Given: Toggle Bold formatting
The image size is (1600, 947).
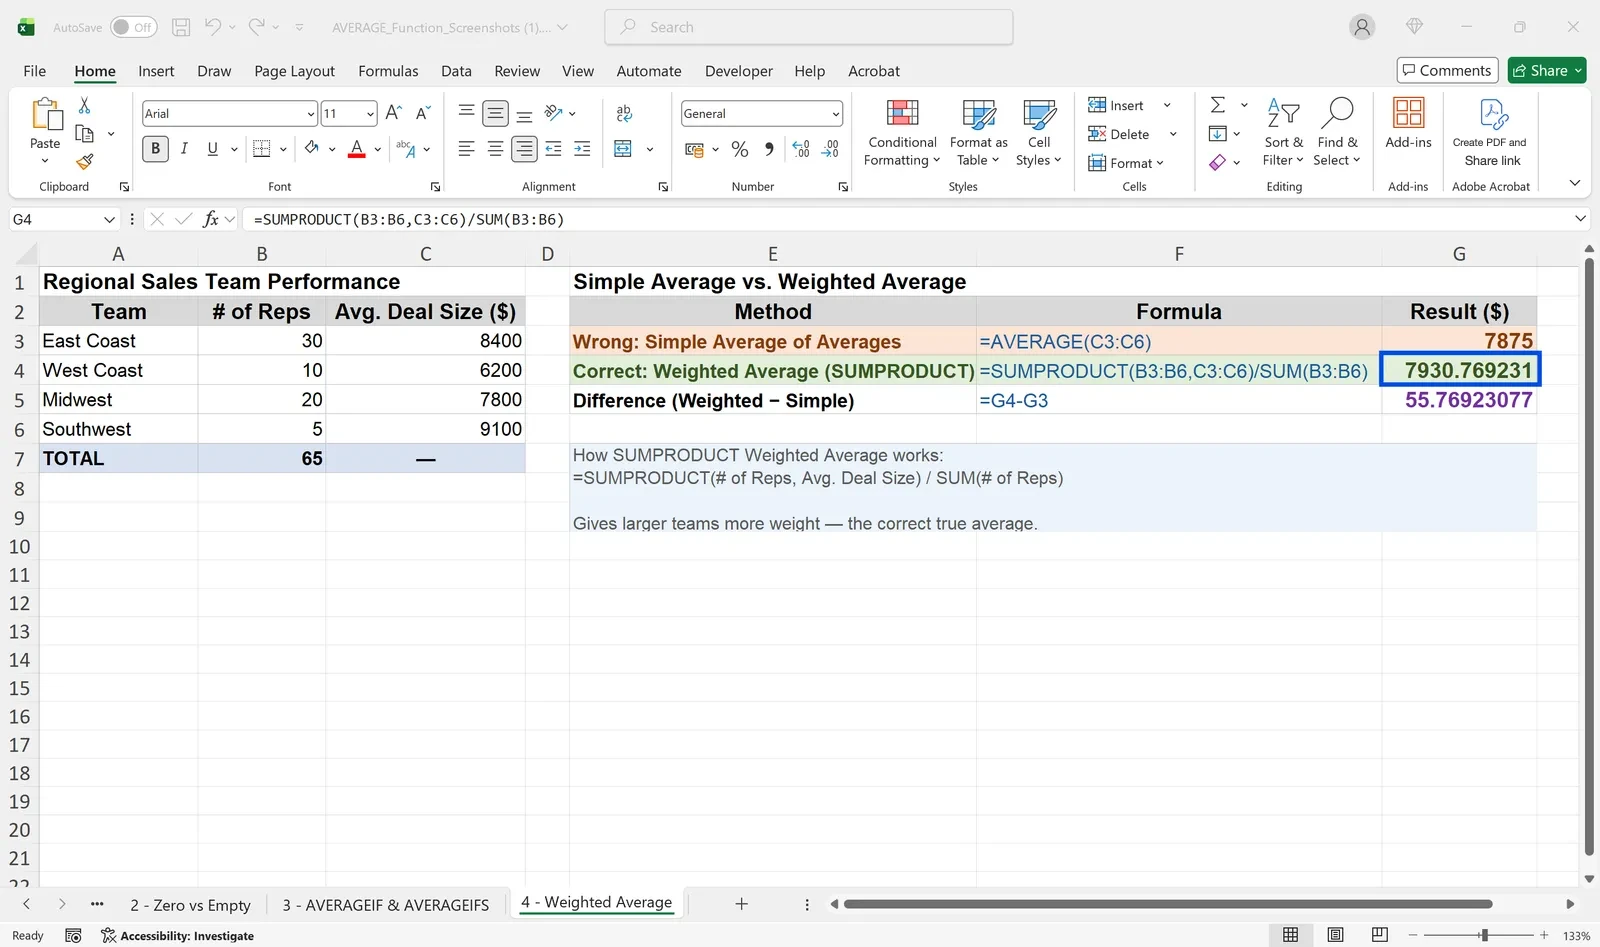Looking at the screenshot, I should coord(155,149).
